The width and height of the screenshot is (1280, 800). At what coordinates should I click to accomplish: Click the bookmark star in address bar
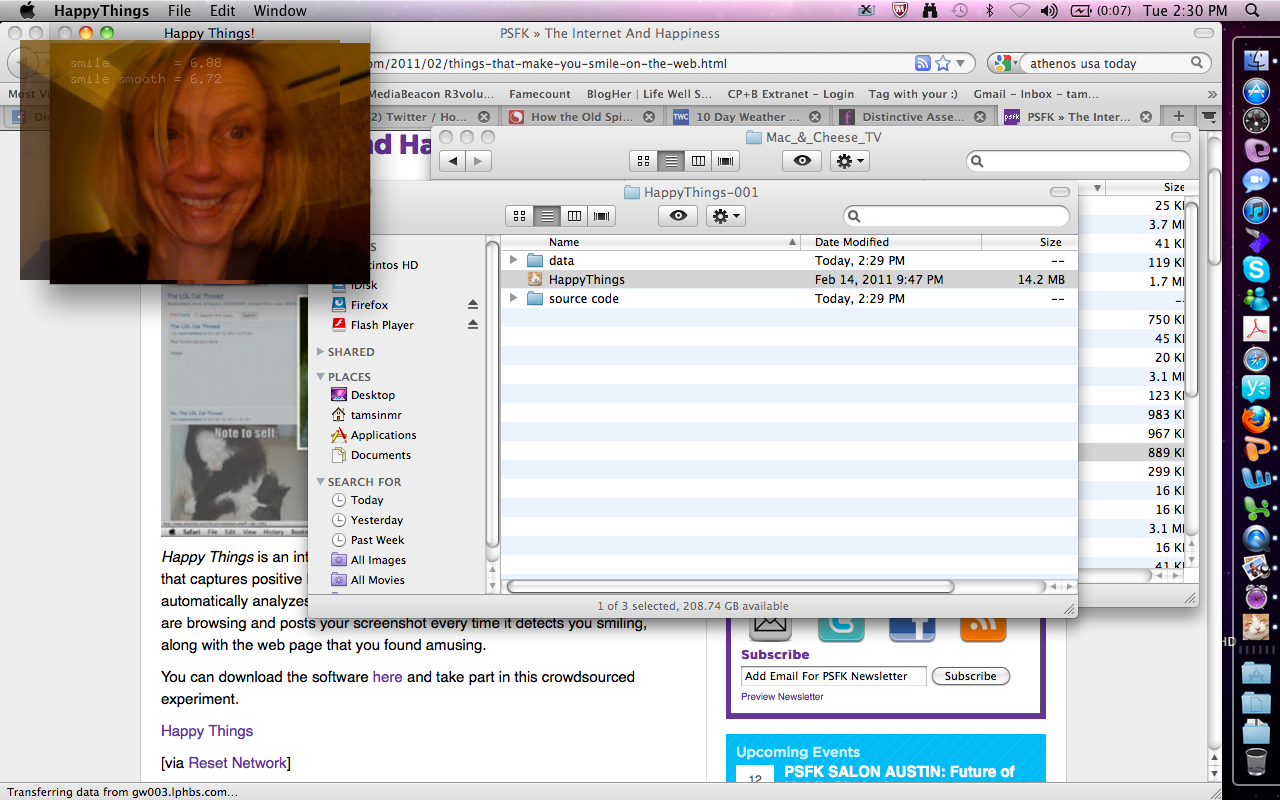click(x=943, y=63)
